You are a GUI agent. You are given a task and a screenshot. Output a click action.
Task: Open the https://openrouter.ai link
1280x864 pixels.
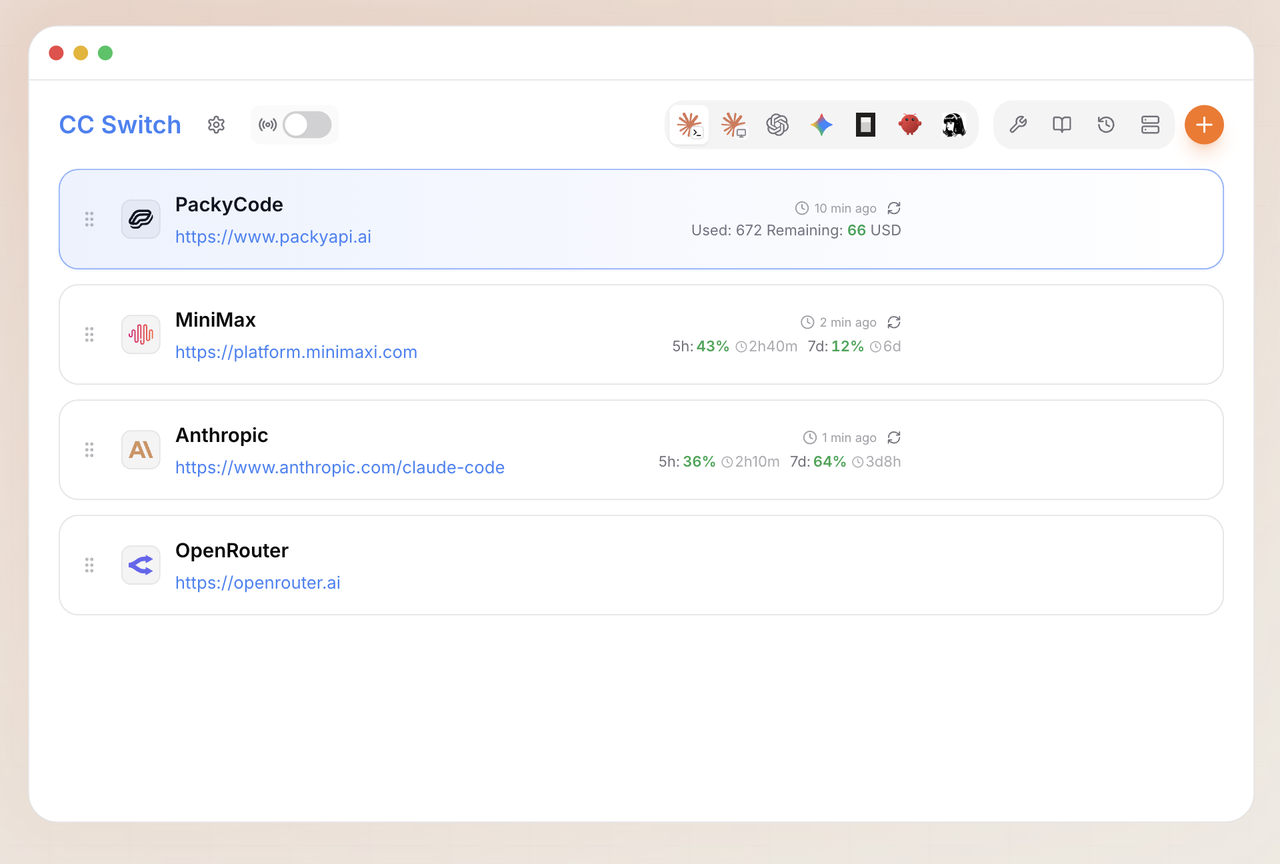coord(258,583)
